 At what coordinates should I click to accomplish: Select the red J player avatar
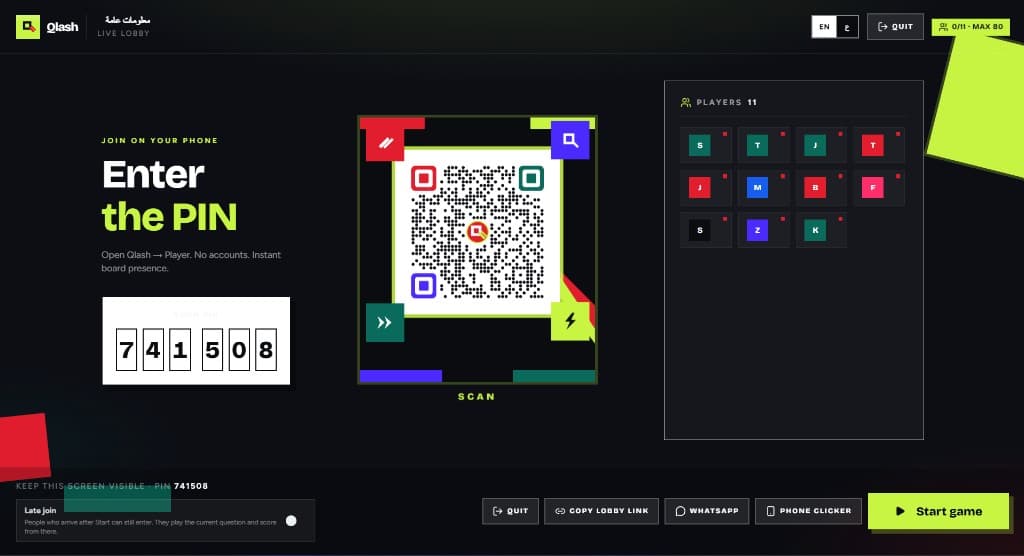pos(699,188)
